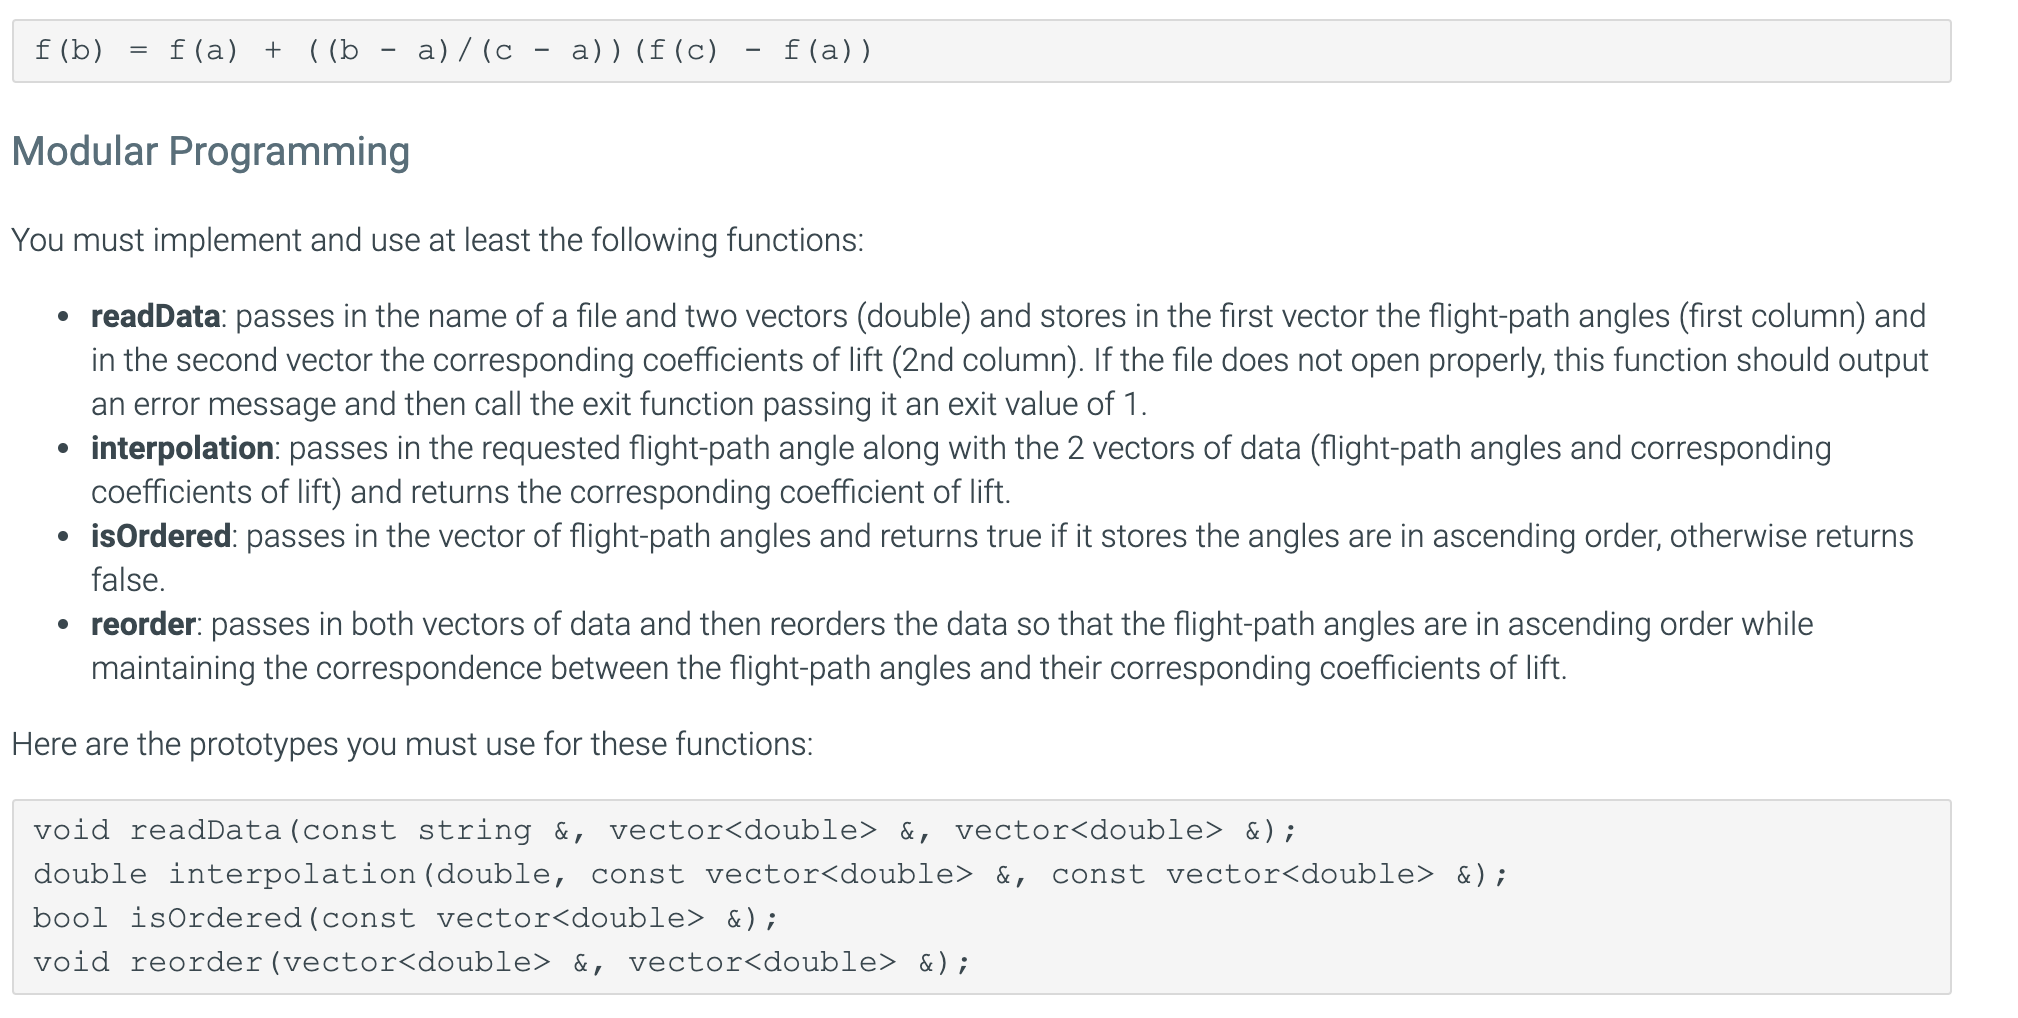Click the bold readData term

coord(155,316)
